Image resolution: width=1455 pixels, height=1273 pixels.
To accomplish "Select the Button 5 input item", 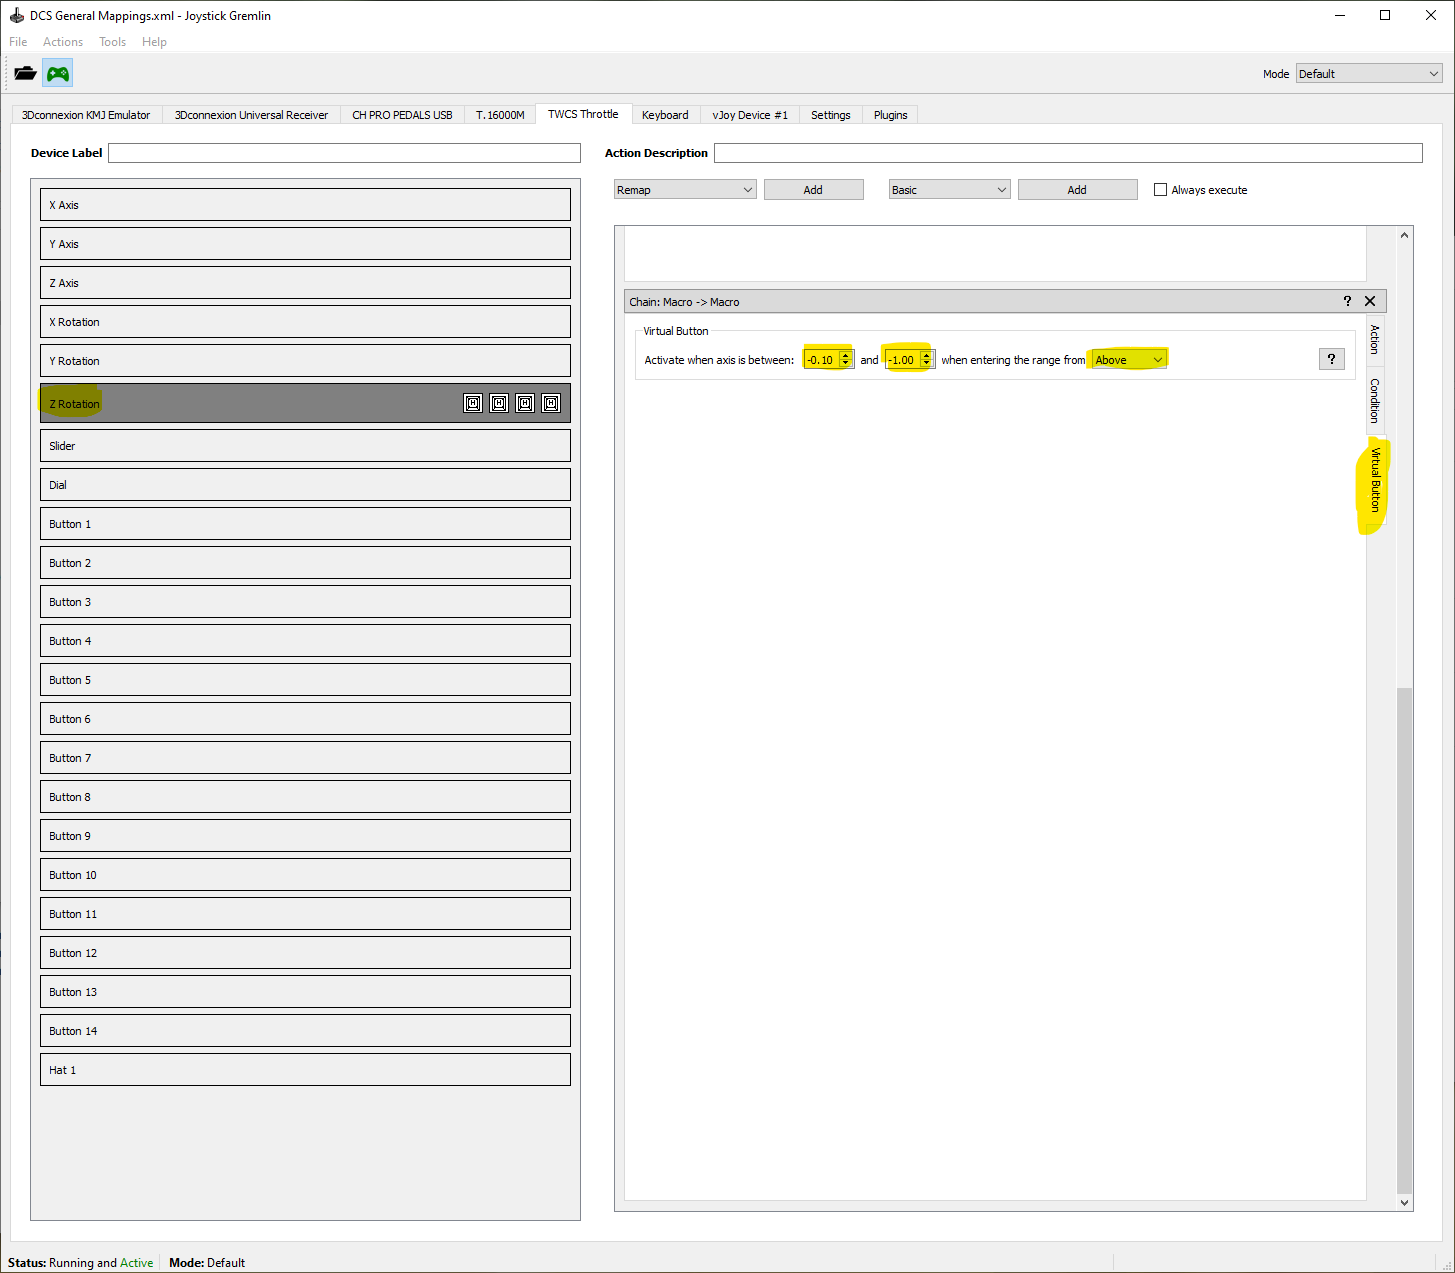I will coord(305,680).
